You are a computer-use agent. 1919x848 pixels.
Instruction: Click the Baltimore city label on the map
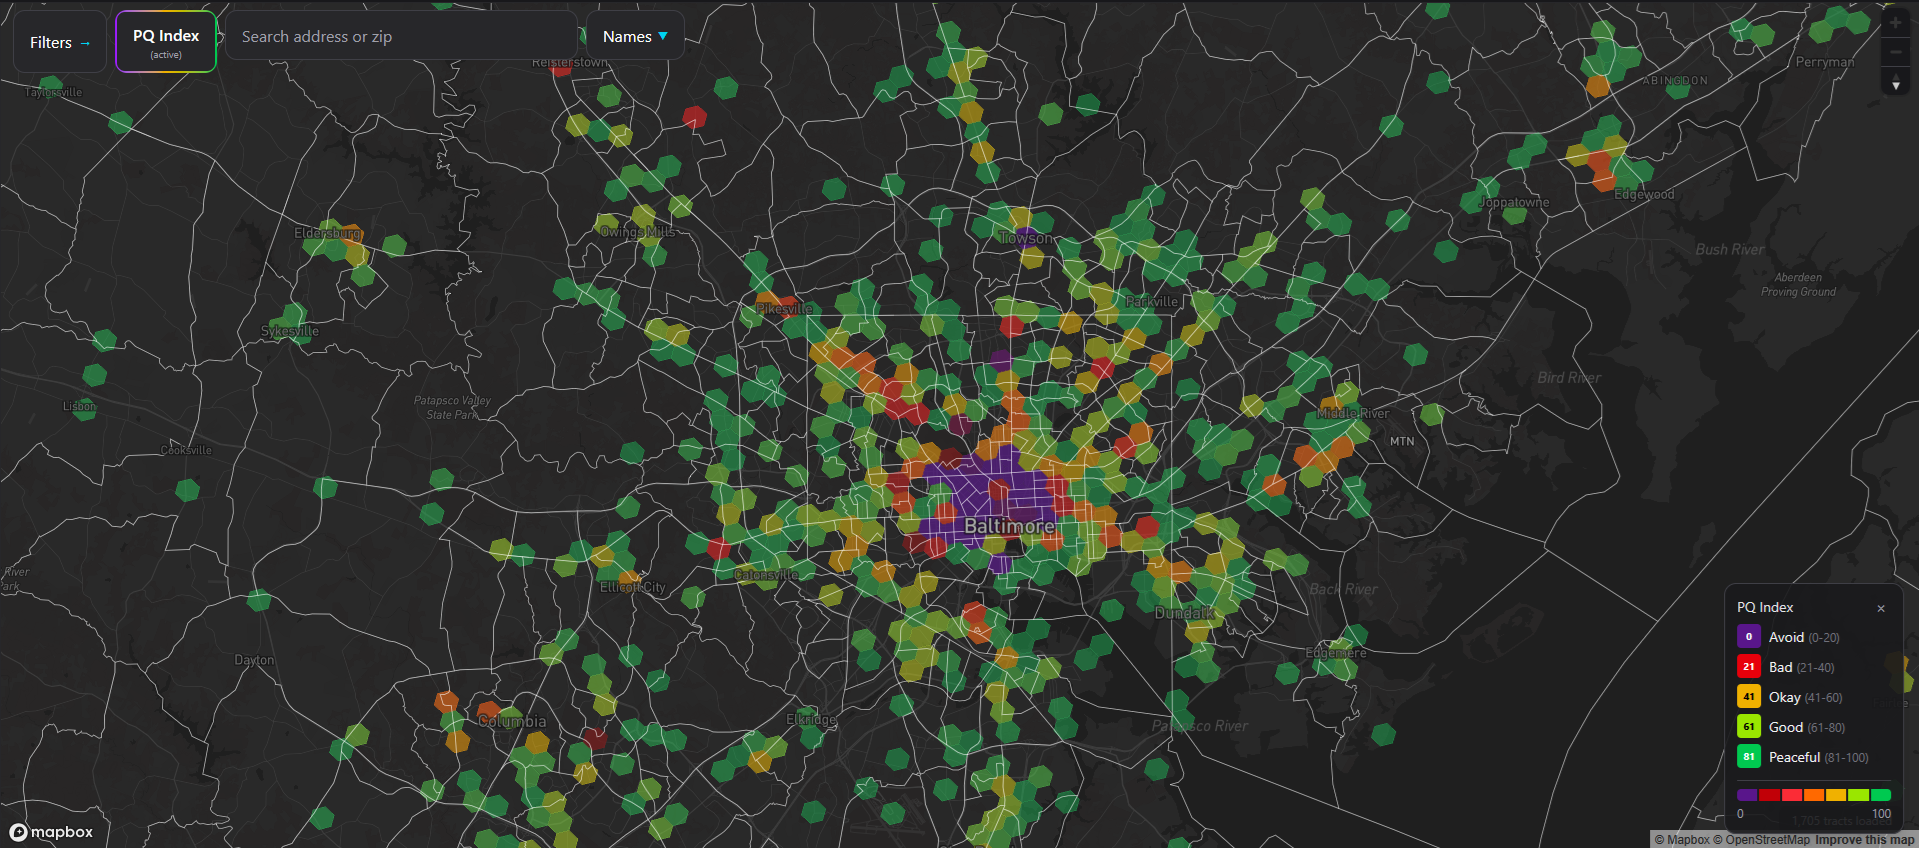coord(1009,526)
